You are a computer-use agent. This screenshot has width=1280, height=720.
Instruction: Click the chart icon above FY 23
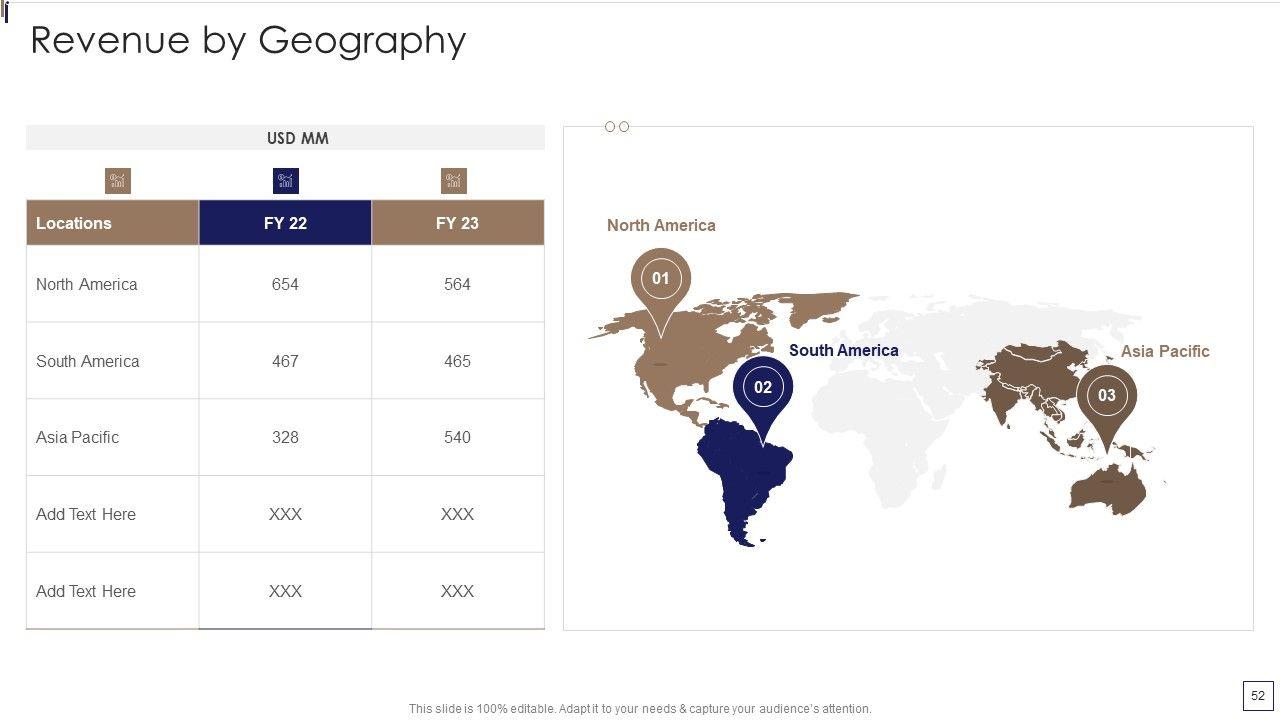pos(454,181)
